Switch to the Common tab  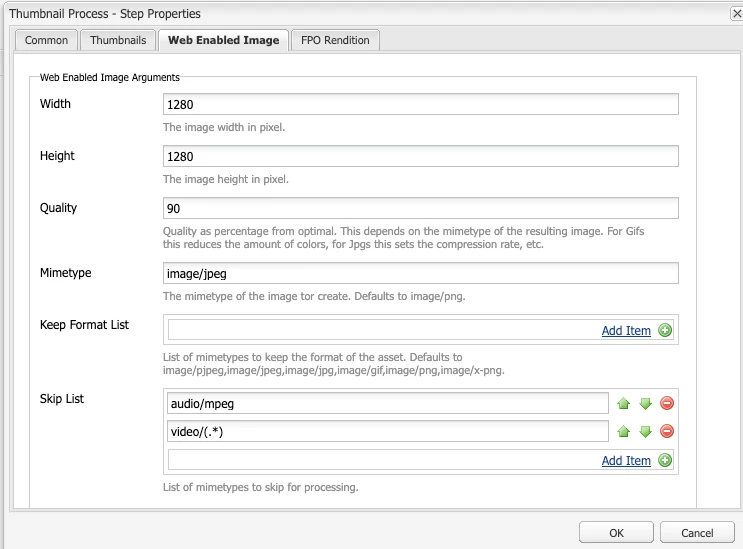coord(46,40)
